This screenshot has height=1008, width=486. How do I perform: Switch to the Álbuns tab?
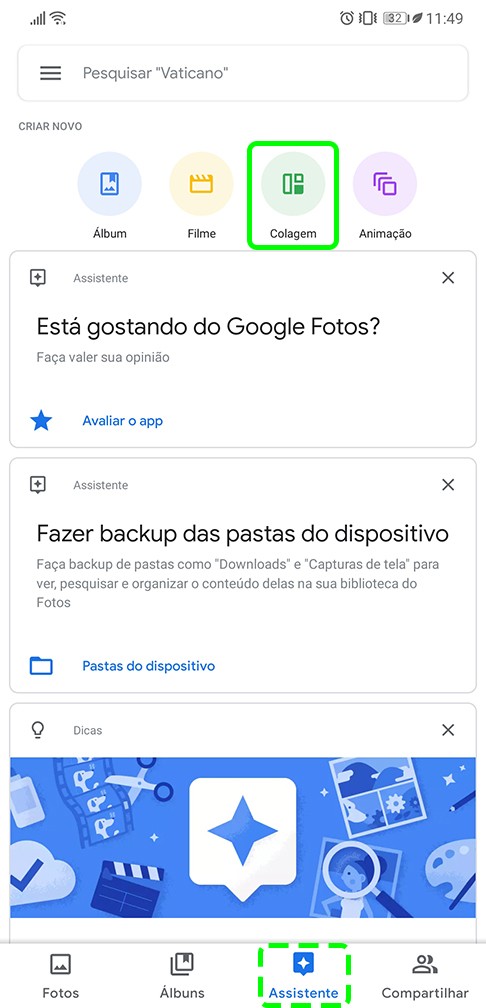(182, 976)
